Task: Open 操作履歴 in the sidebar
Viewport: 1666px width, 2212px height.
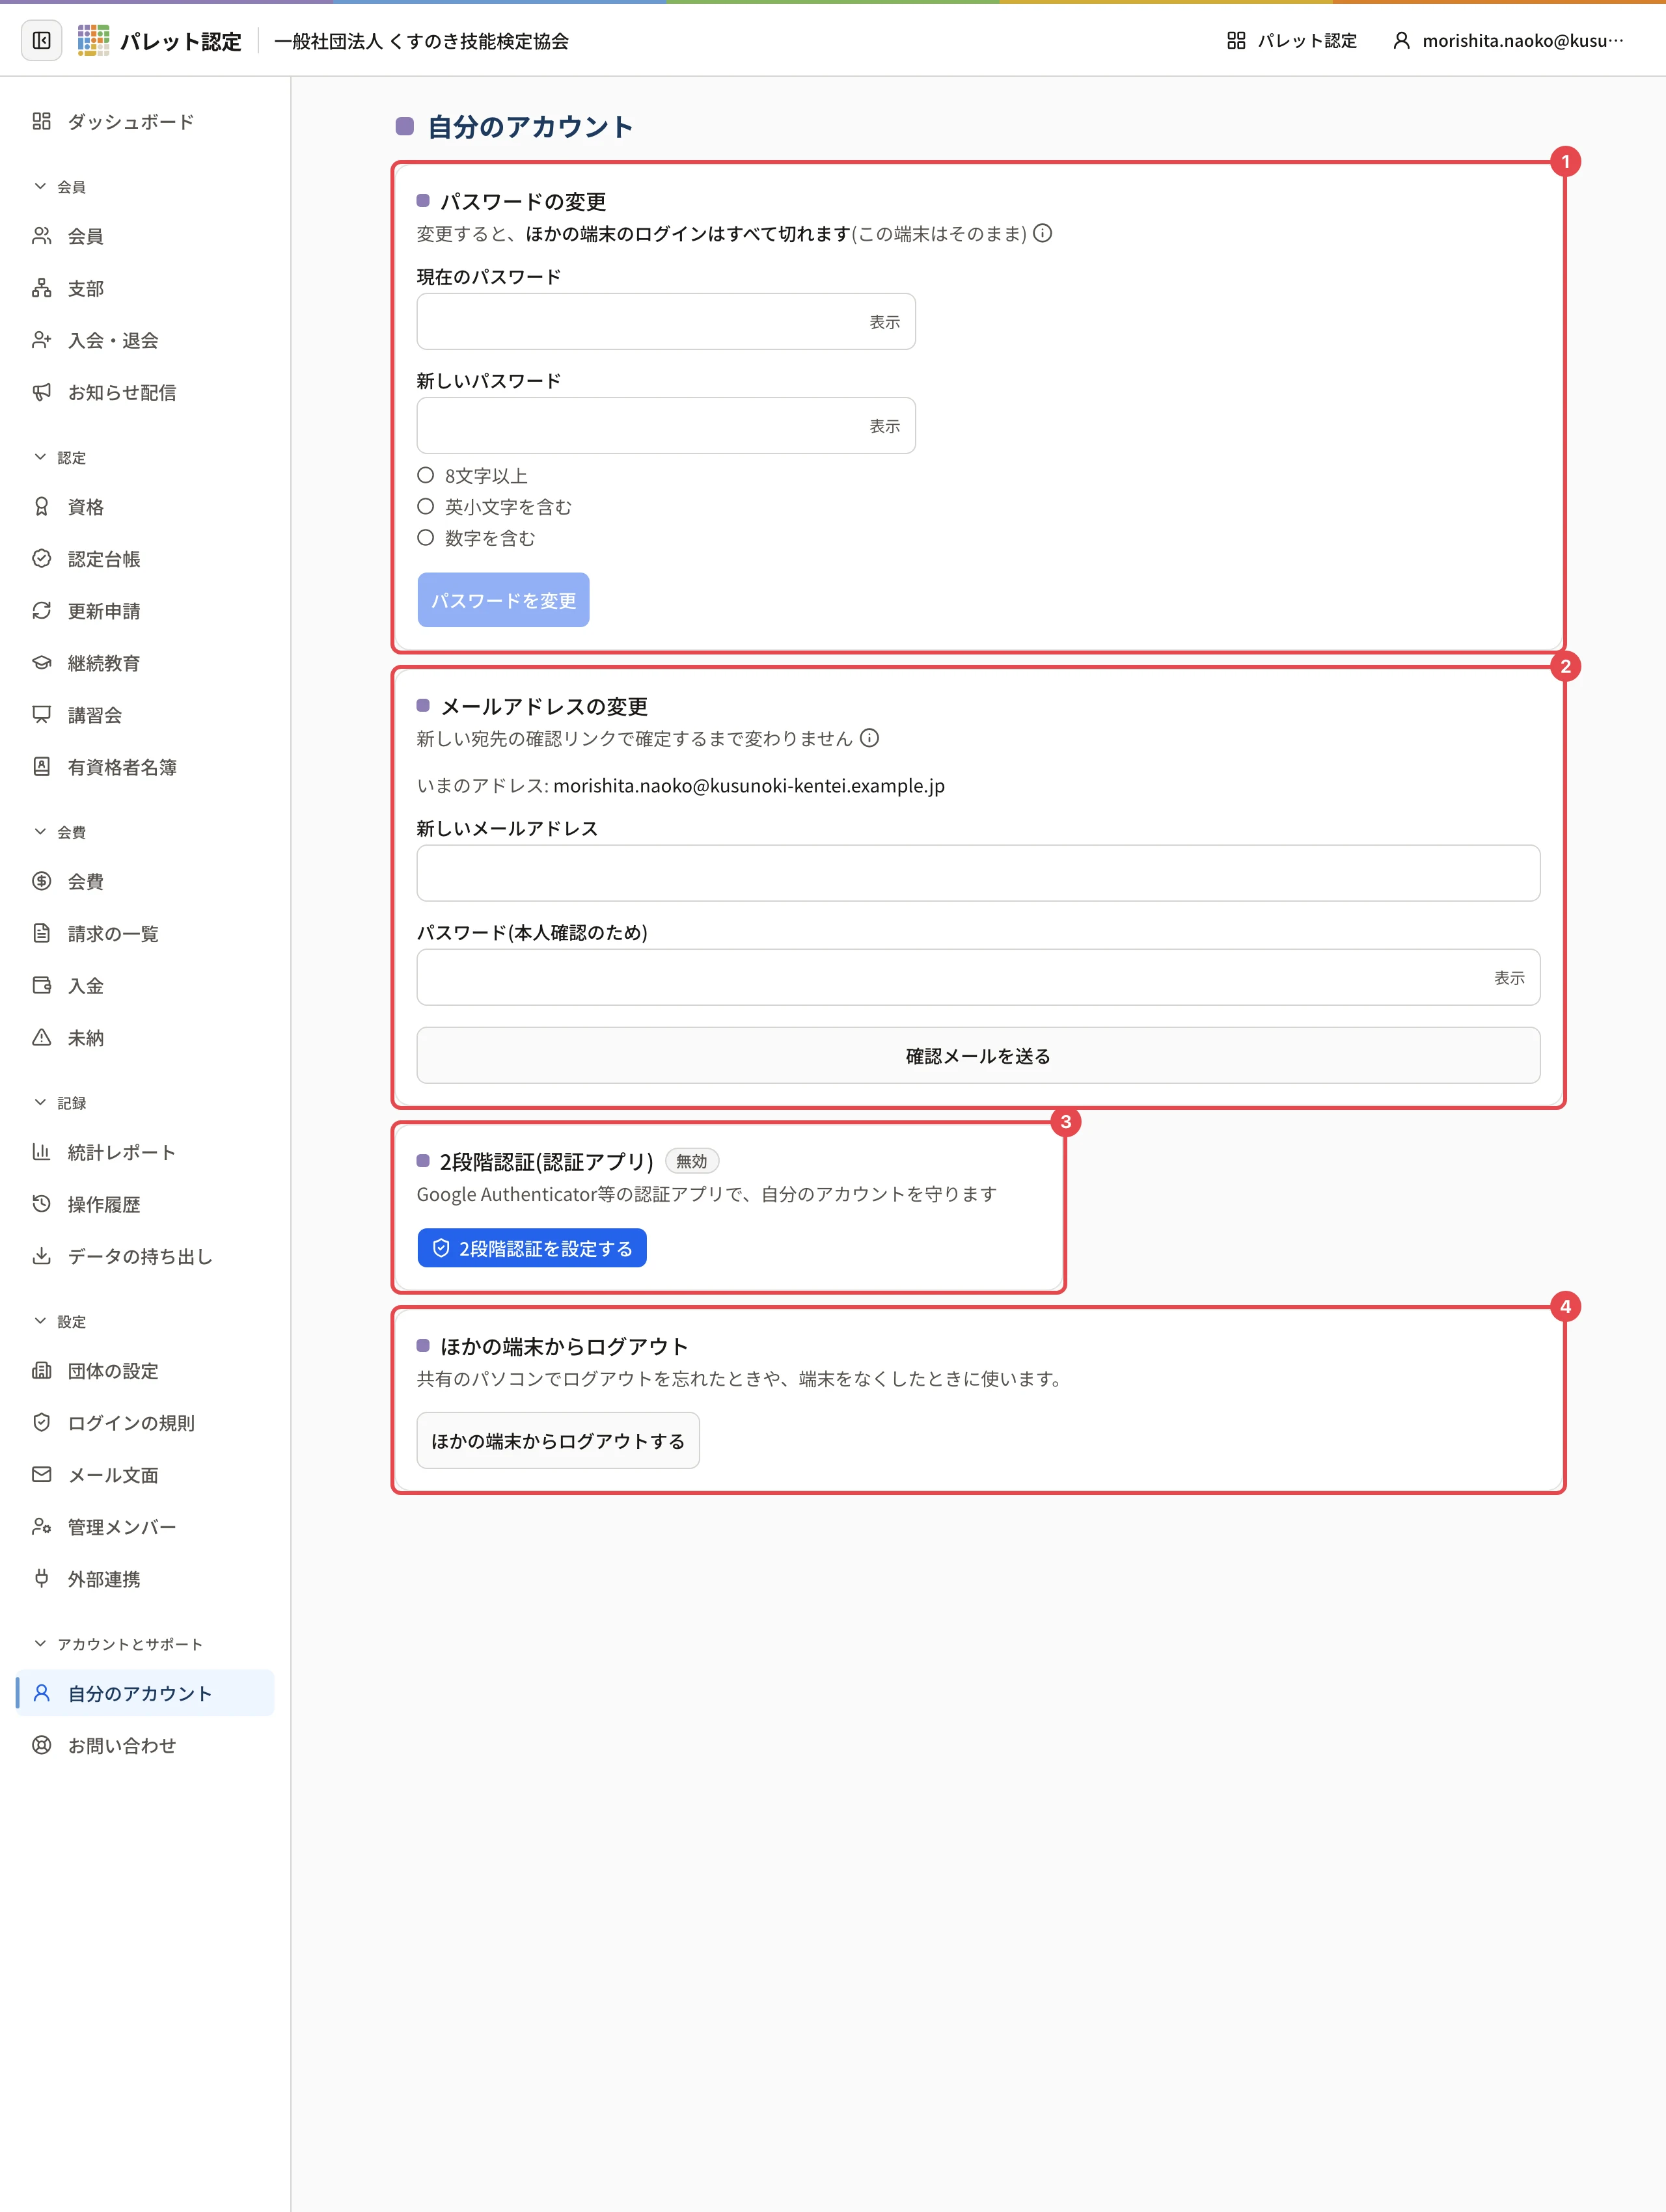Action: pos(145,1204)
